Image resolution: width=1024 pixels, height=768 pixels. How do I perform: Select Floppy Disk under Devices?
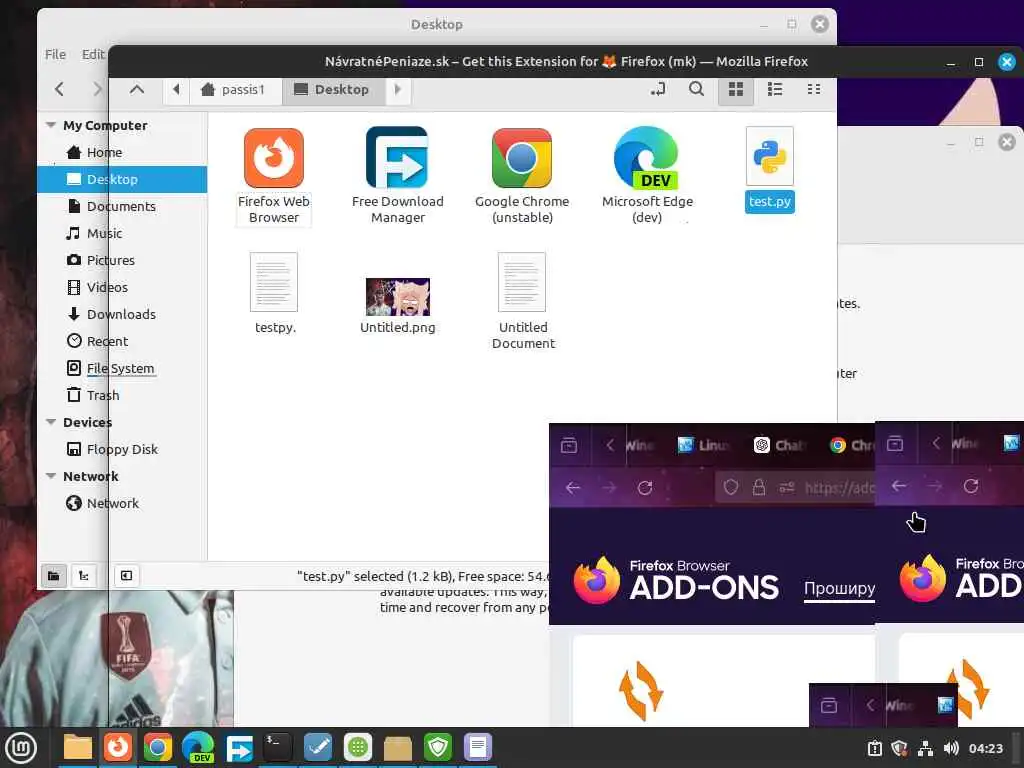[122, 449]
